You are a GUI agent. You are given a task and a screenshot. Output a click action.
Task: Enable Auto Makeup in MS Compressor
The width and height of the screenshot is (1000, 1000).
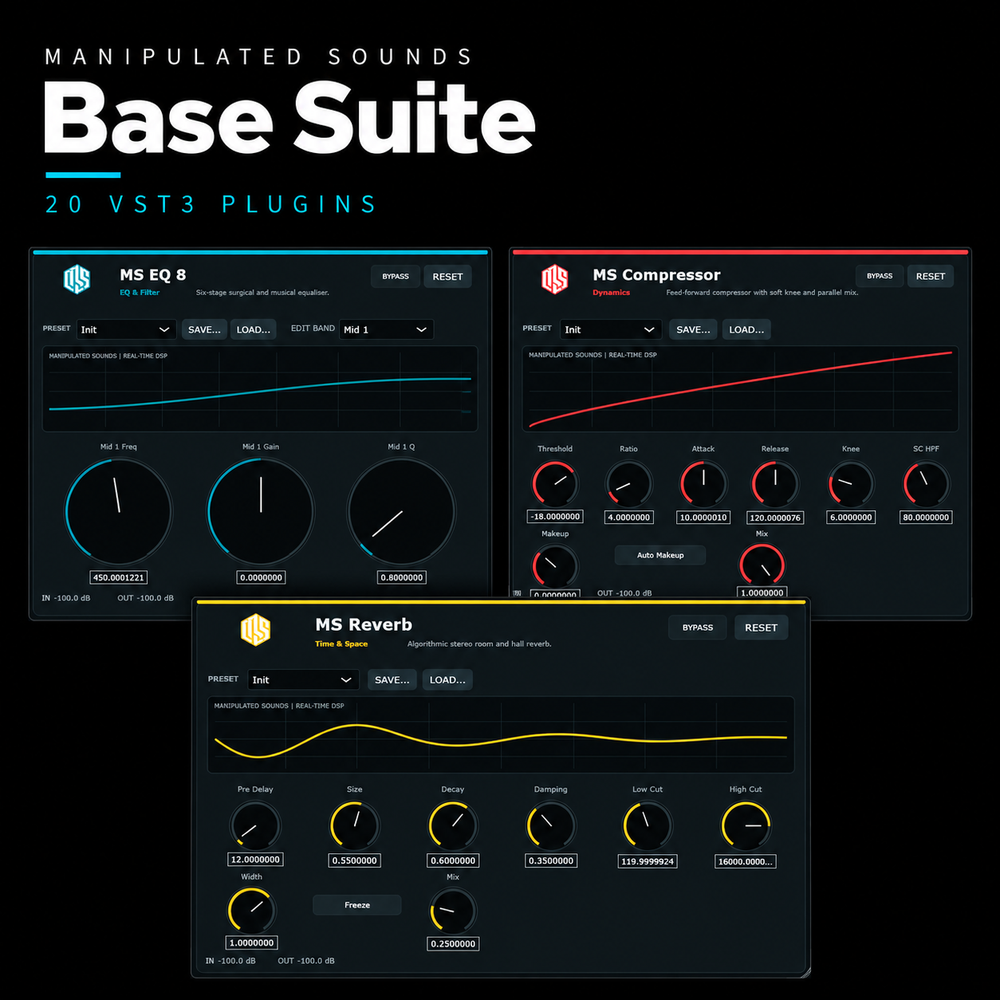[660, 555]
